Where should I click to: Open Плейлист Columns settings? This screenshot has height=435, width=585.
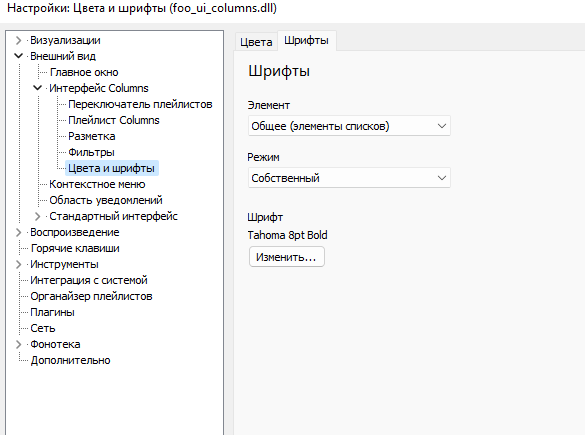point(114,120)
